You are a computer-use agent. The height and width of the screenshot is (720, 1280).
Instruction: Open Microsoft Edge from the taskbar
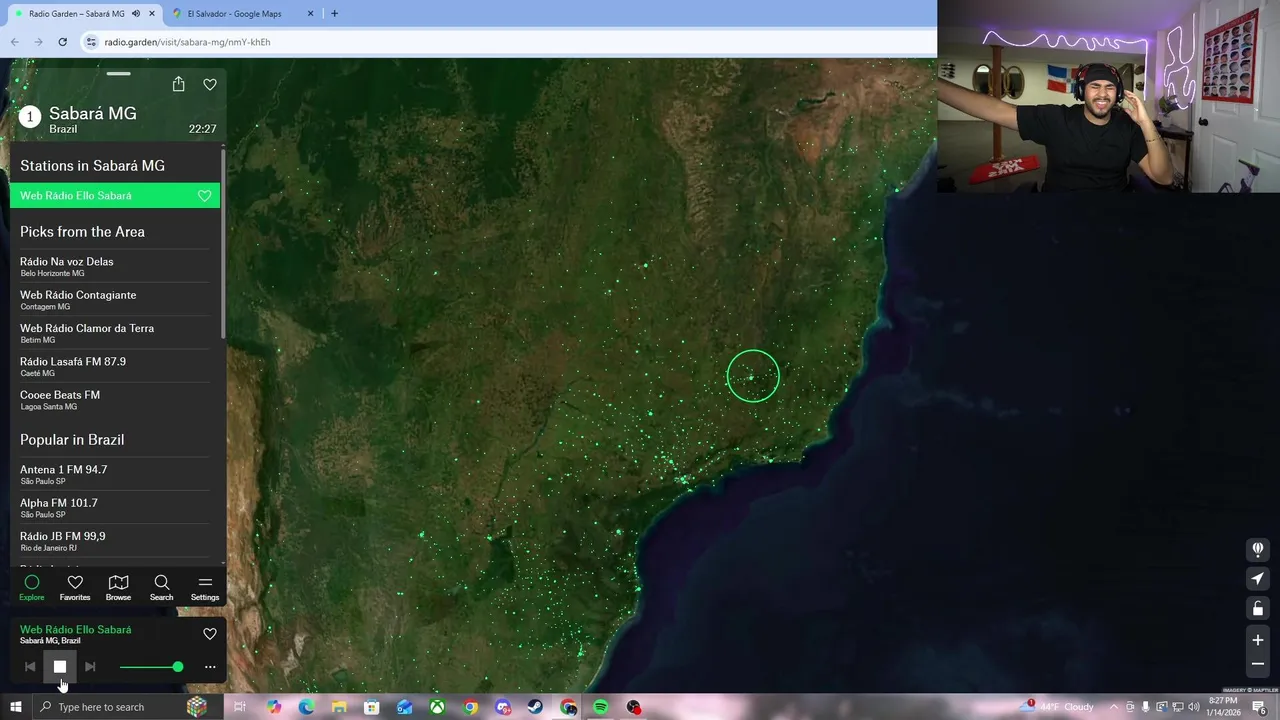306,707
